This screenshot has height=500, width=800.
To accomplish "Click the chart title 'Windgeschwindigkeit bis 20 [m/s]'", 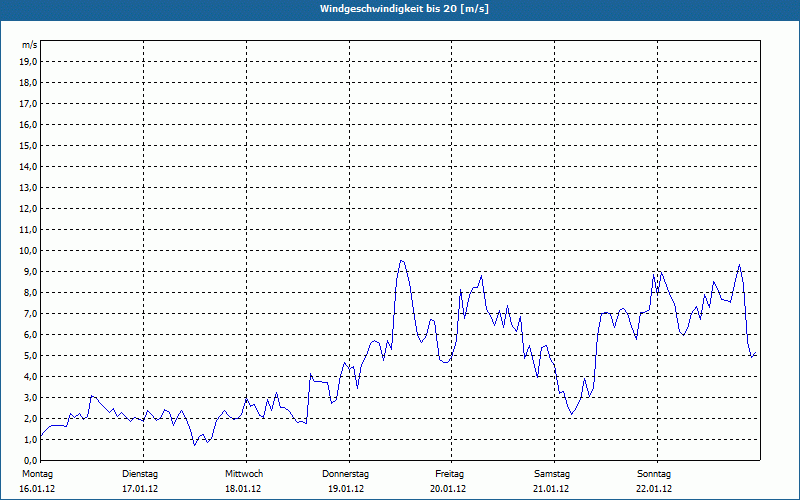I will pyautogui.click(x=404, y=9).
